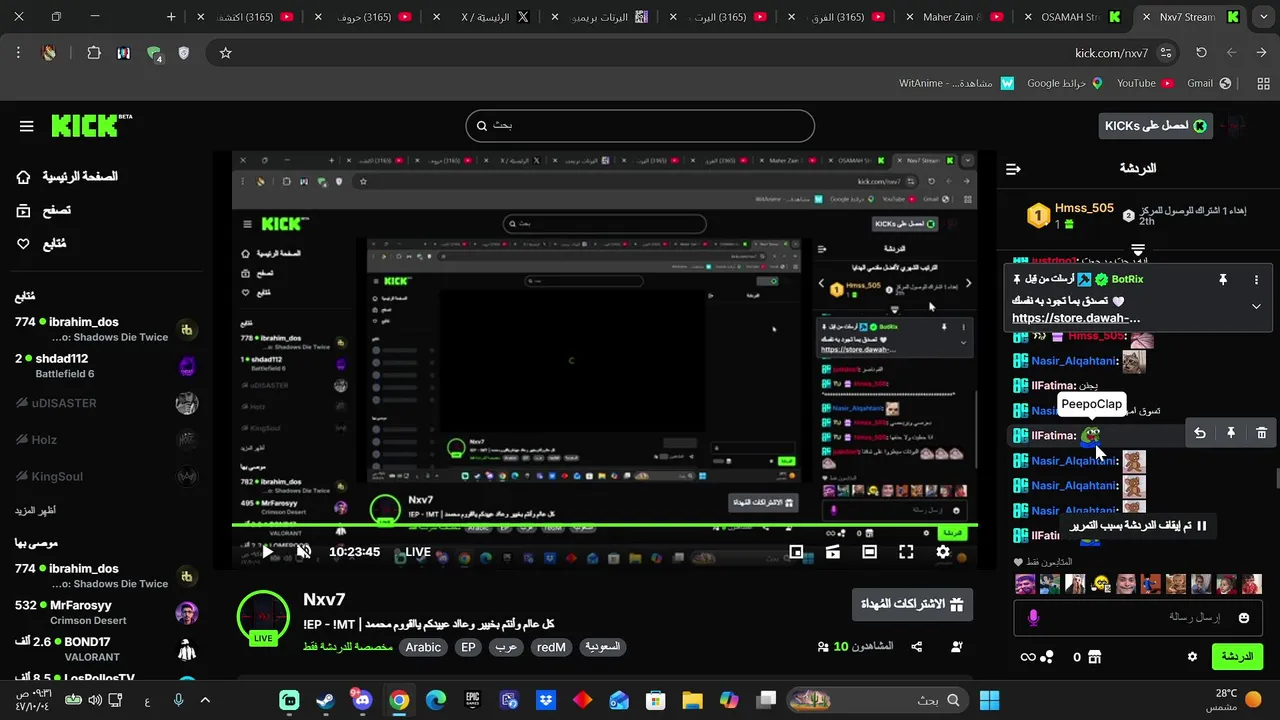
Task: Click the Nasir_Alqahtani username below PeepoClap
Action: (x=1074, y=461)
